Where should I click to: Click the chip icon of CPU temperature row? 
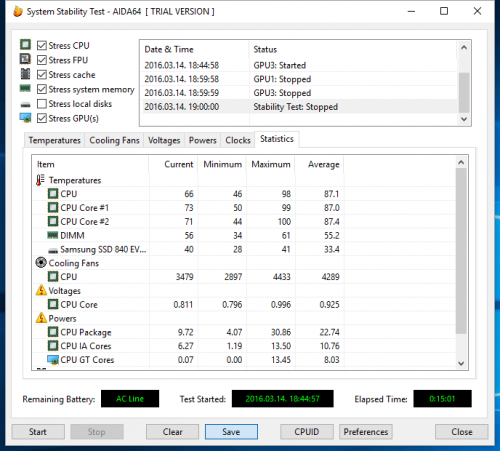tap(53, 194)
